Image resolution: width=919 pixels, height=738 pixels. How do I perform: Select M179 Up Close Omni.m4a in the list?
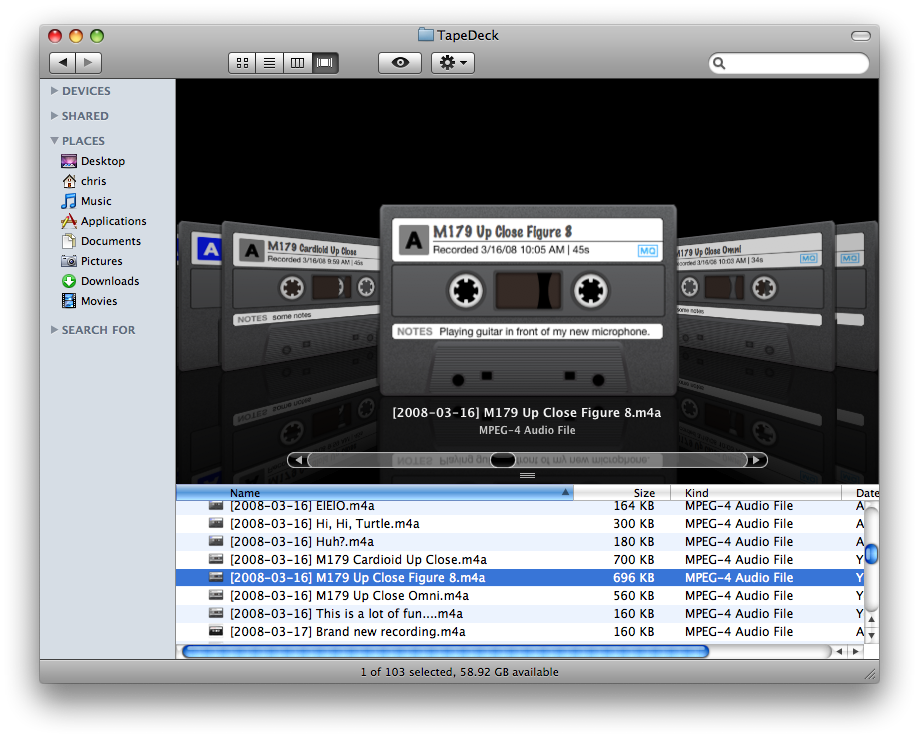[x=520, y=596]
